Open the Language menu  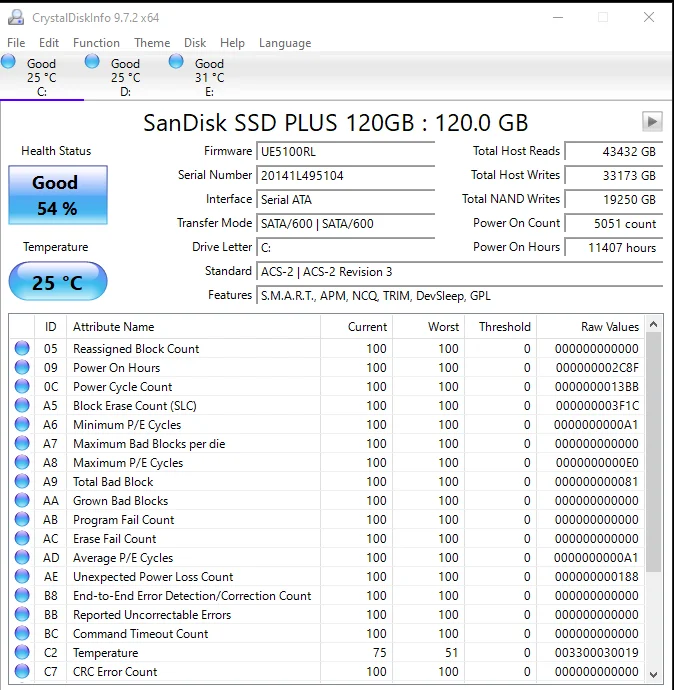285,43
